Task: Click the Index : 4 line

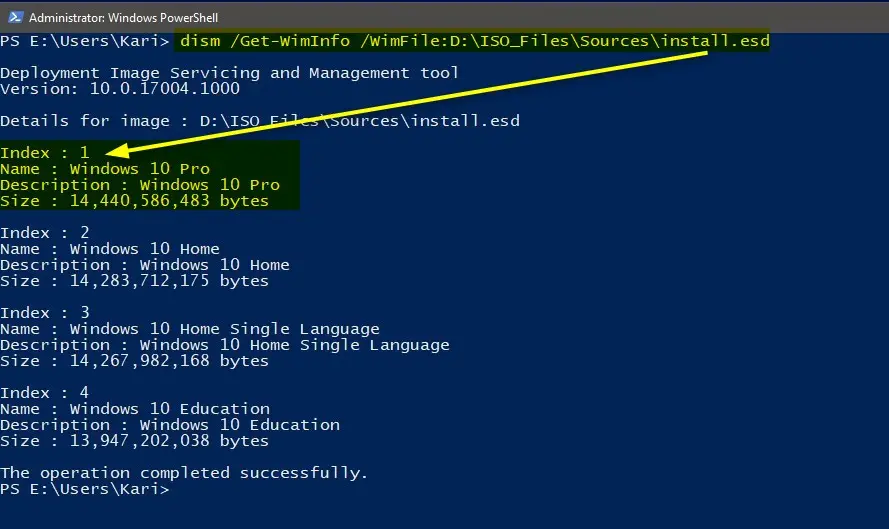Action: (45, 393)
